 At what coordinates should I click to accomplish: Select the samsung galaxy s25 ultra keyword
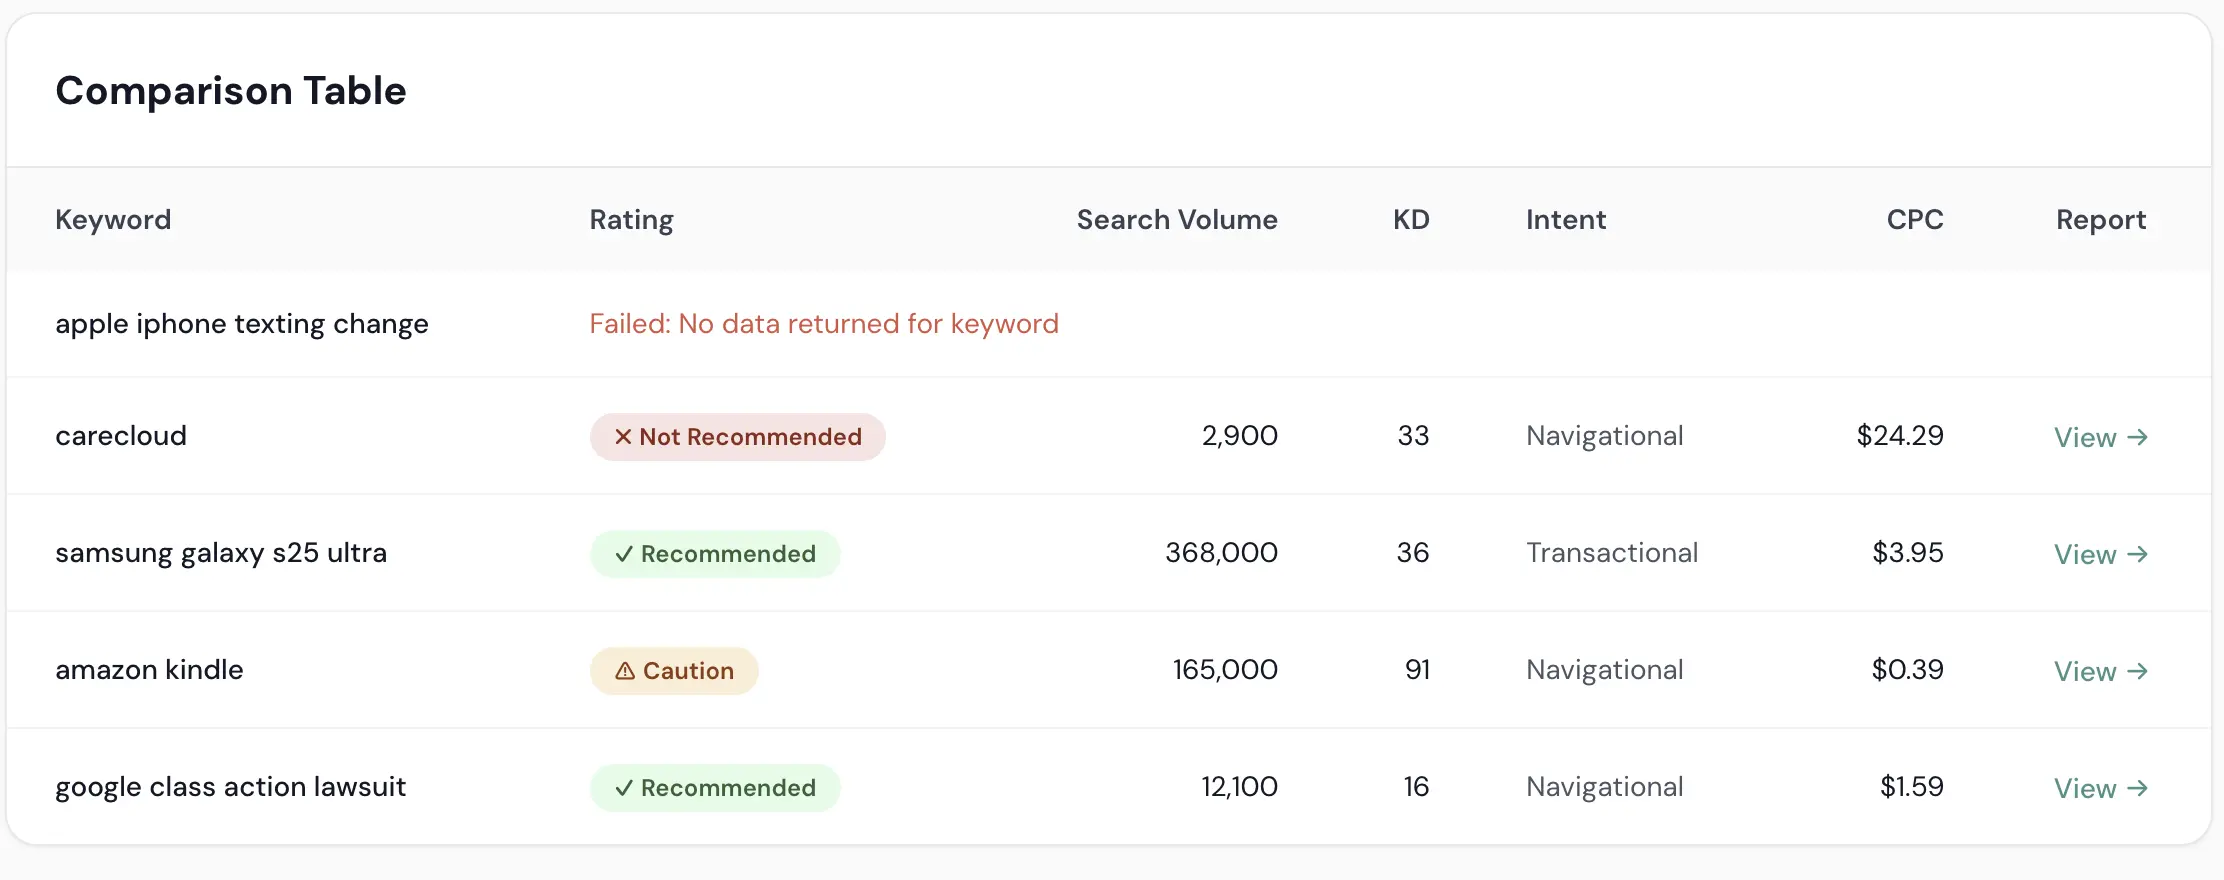click(221, 553)
